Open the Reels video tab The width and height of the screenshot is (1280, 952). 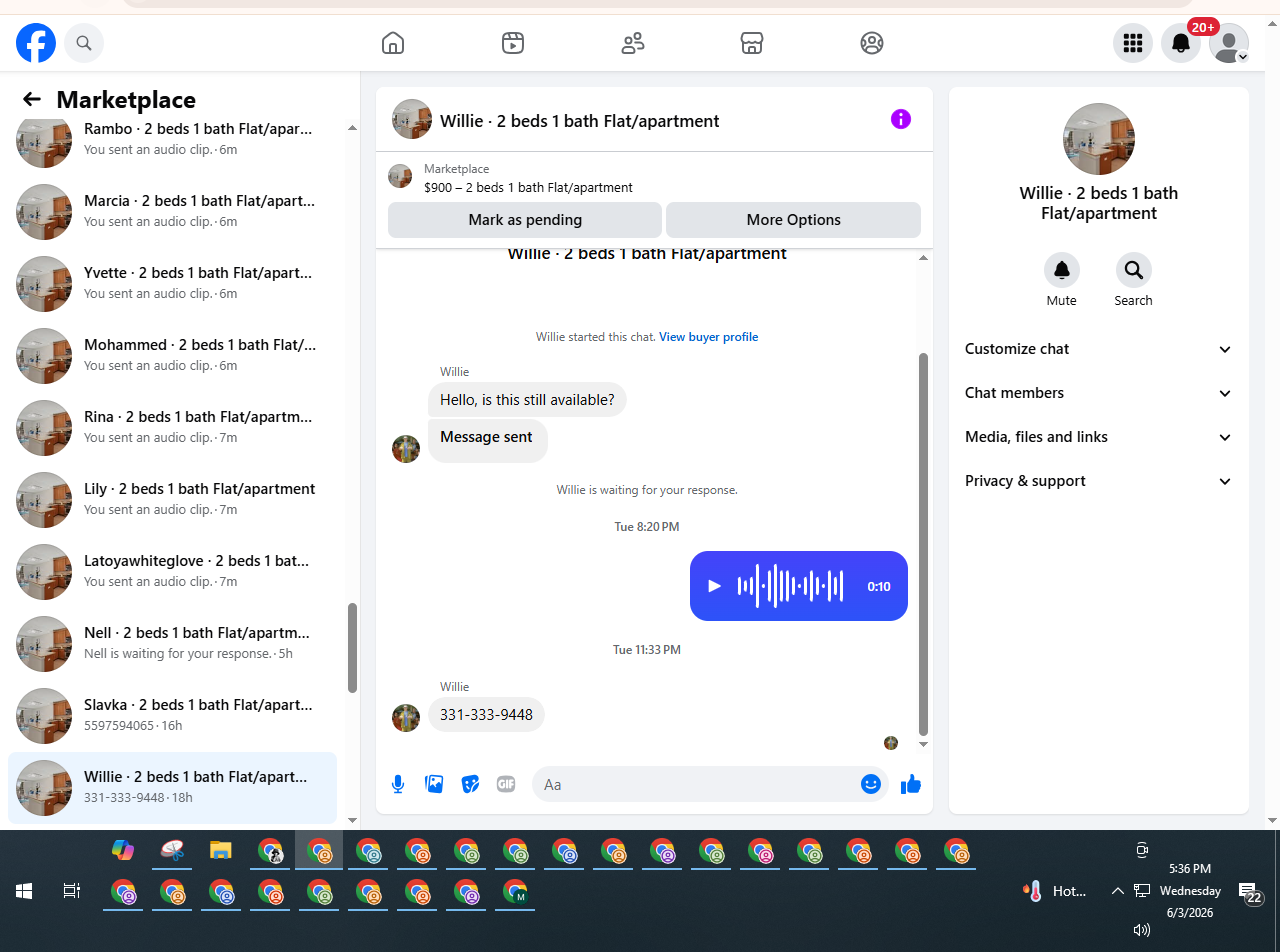coord(513,43)
